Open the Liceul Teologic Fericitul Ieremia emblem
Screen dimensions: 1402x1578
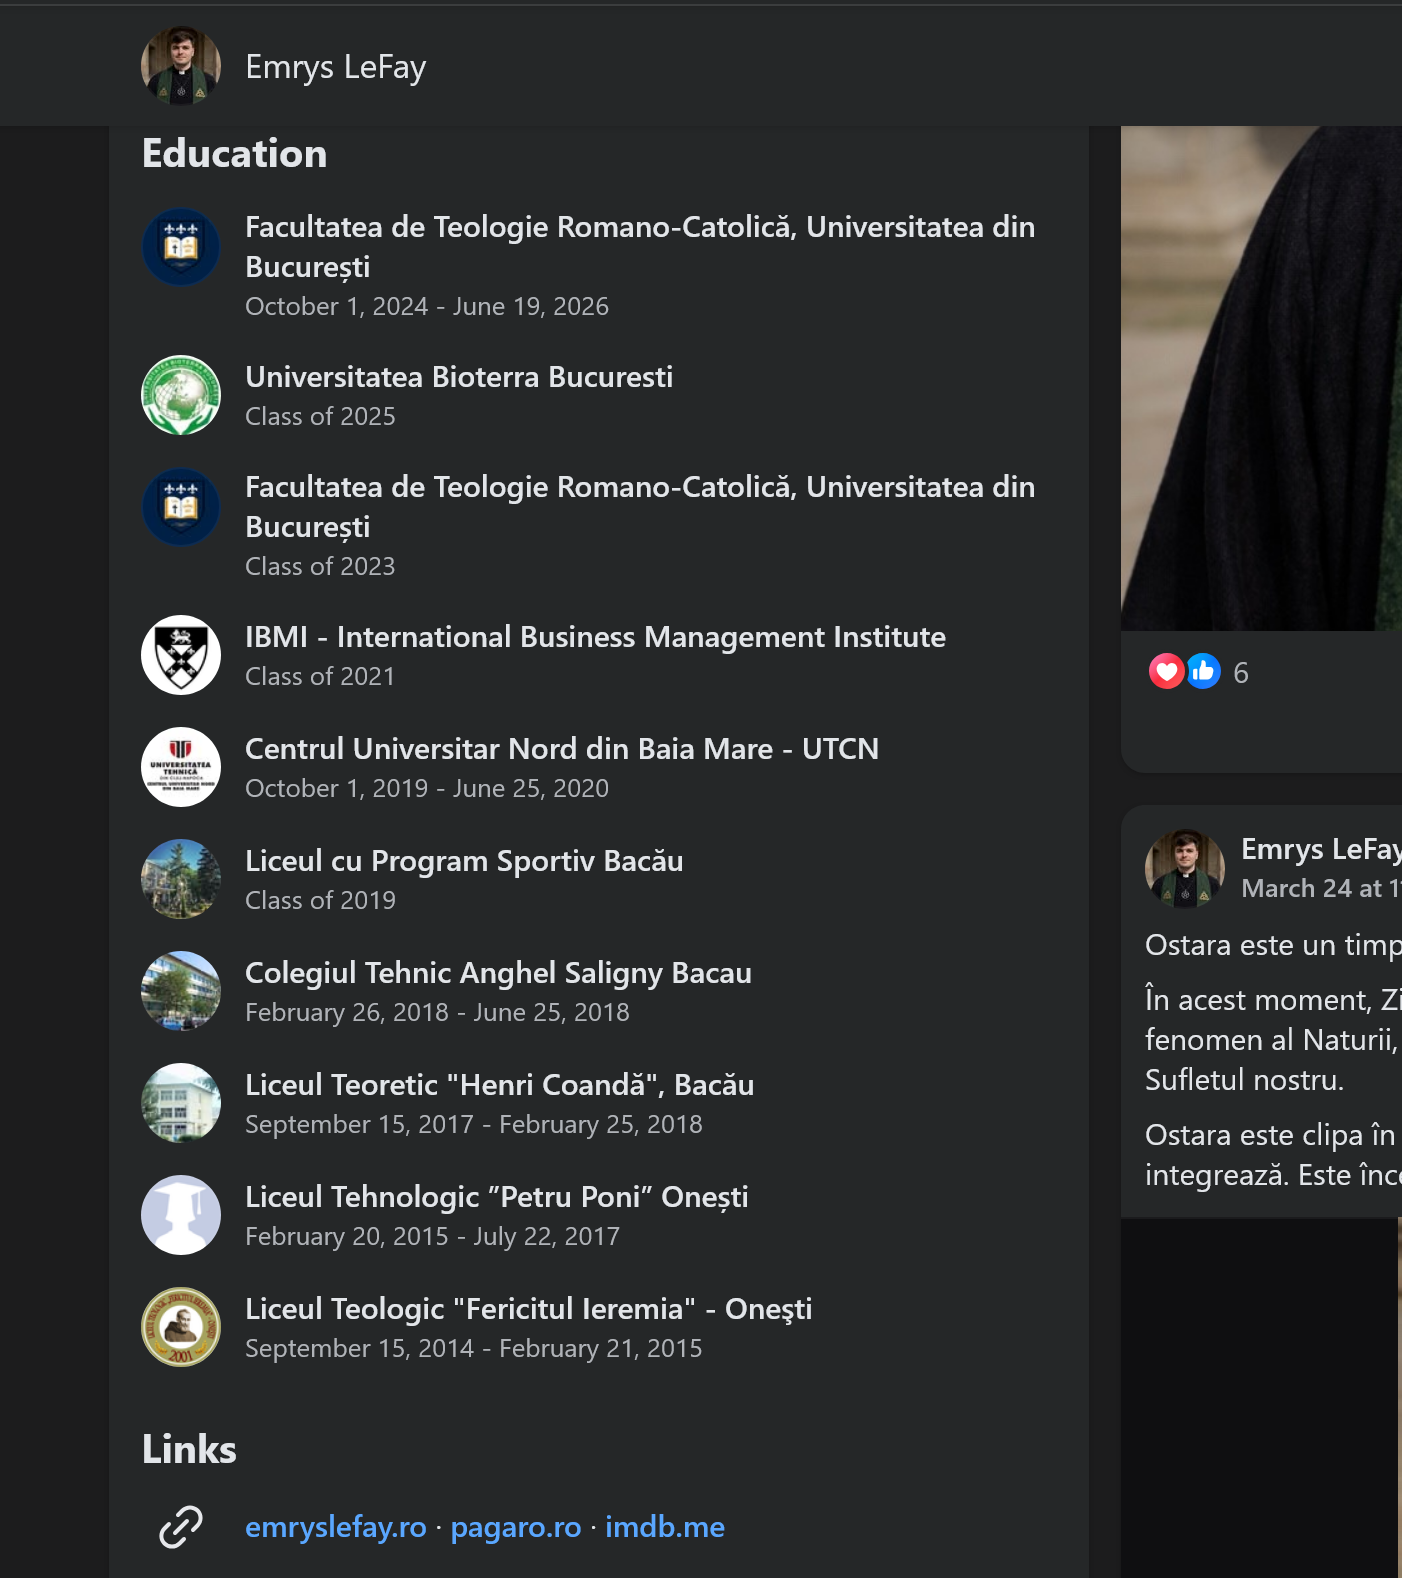181,1327
